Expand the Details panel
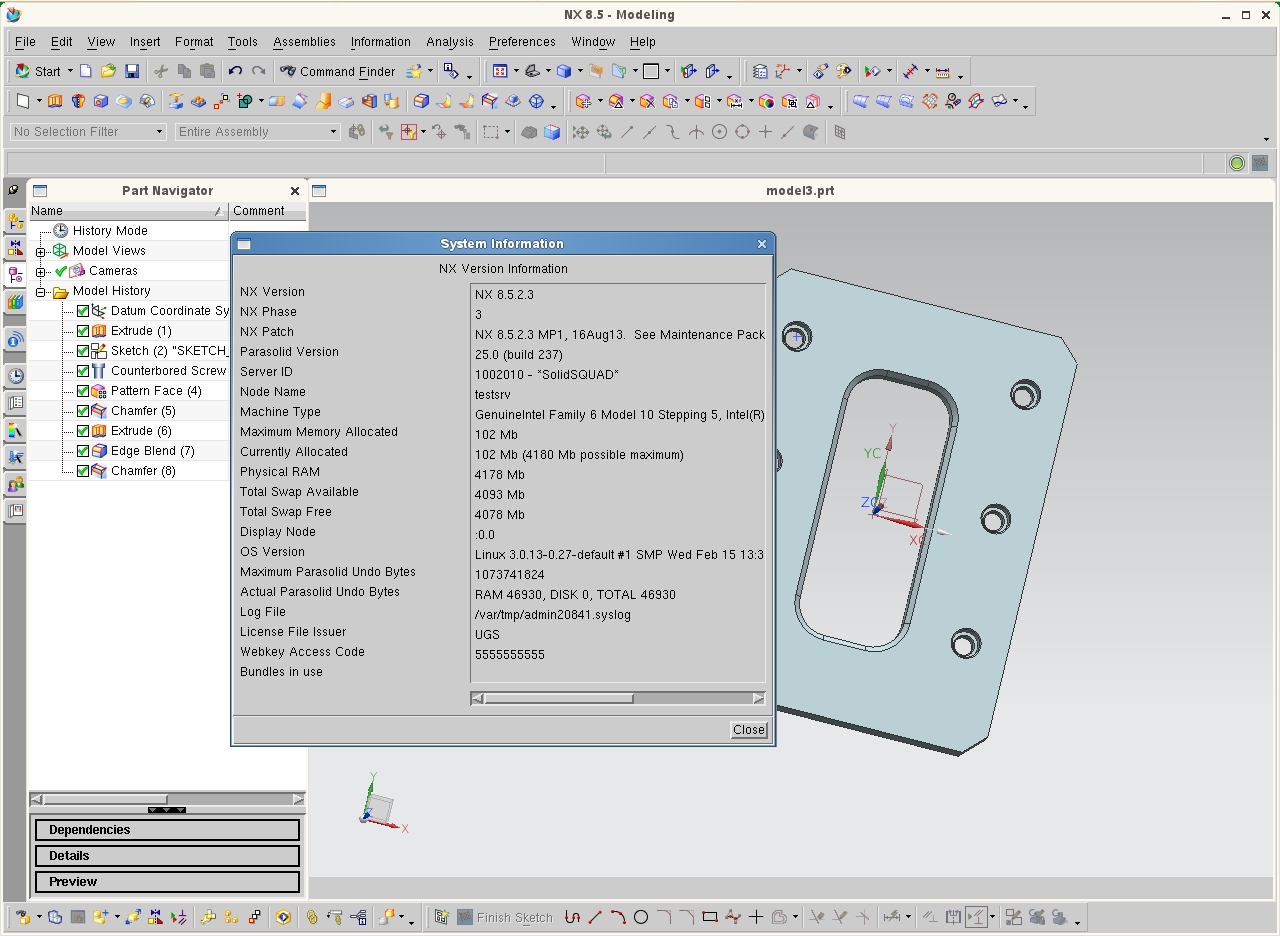Screen dimensions: 1280x936 (167, 856)
